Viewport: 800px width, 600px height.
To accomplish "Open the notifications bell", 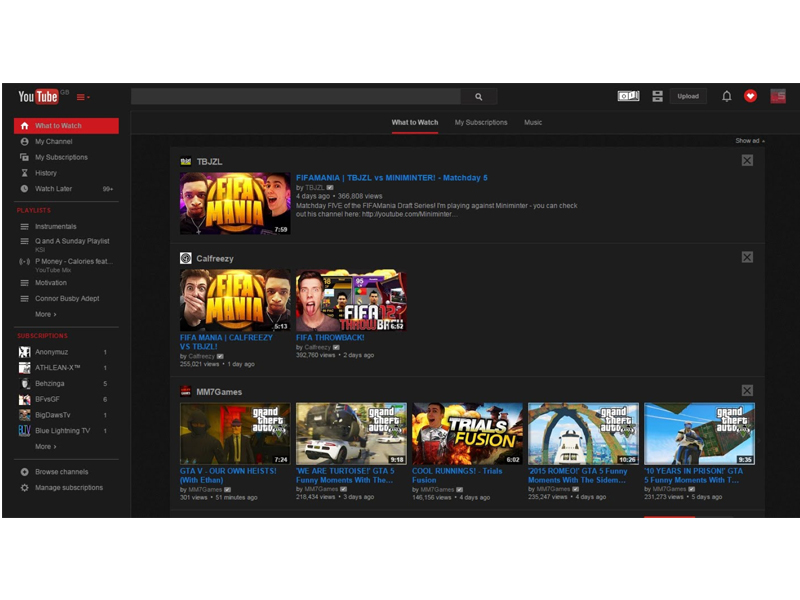I will coord(727,97).
